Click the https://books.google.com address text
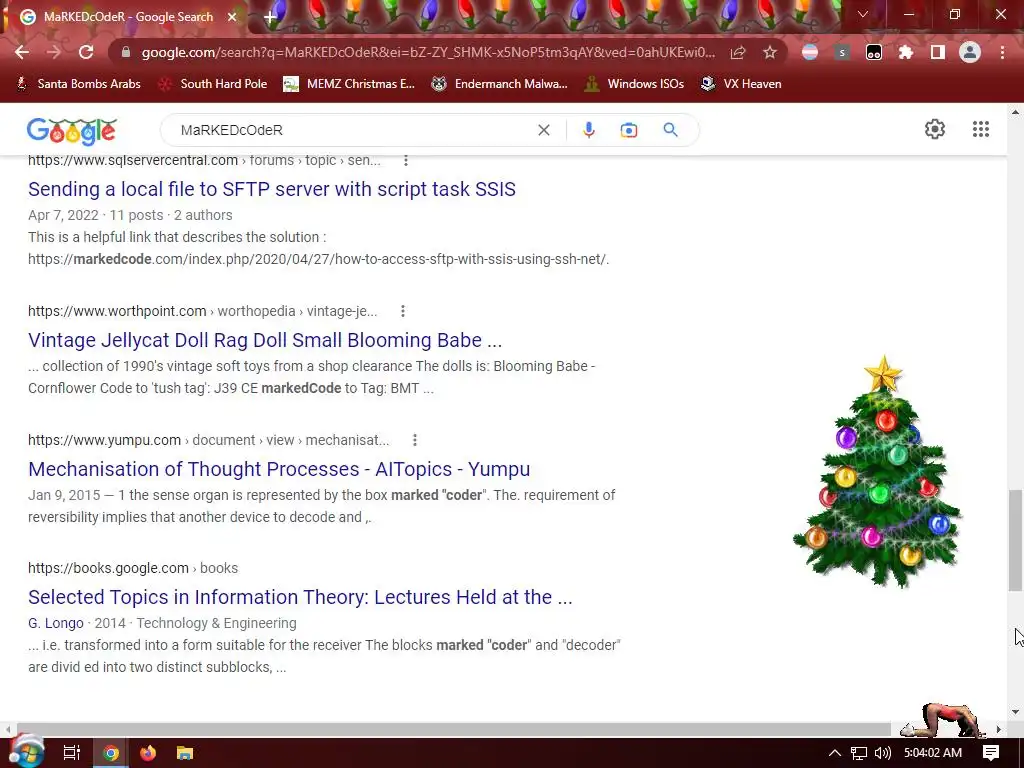This screenshot has width=1024, height=768. coord(108,568)
